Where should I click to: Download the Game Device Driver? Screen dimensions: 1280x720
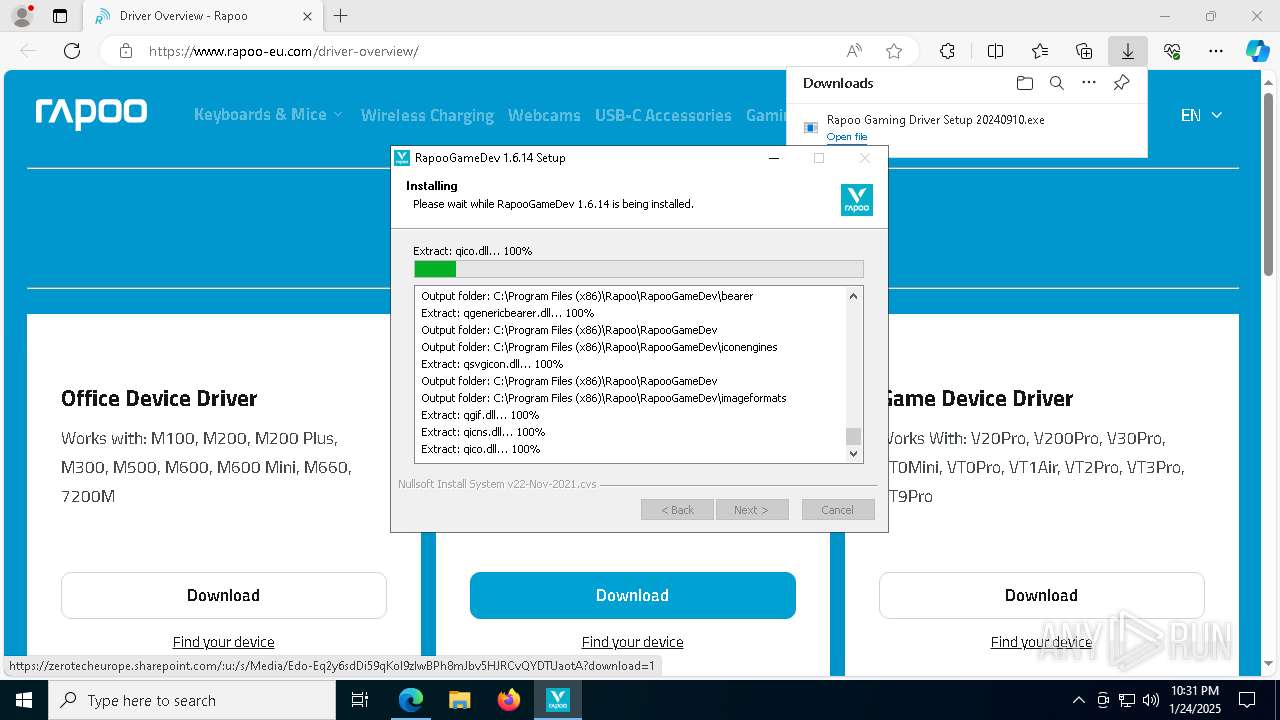[x=1042, y=595]
